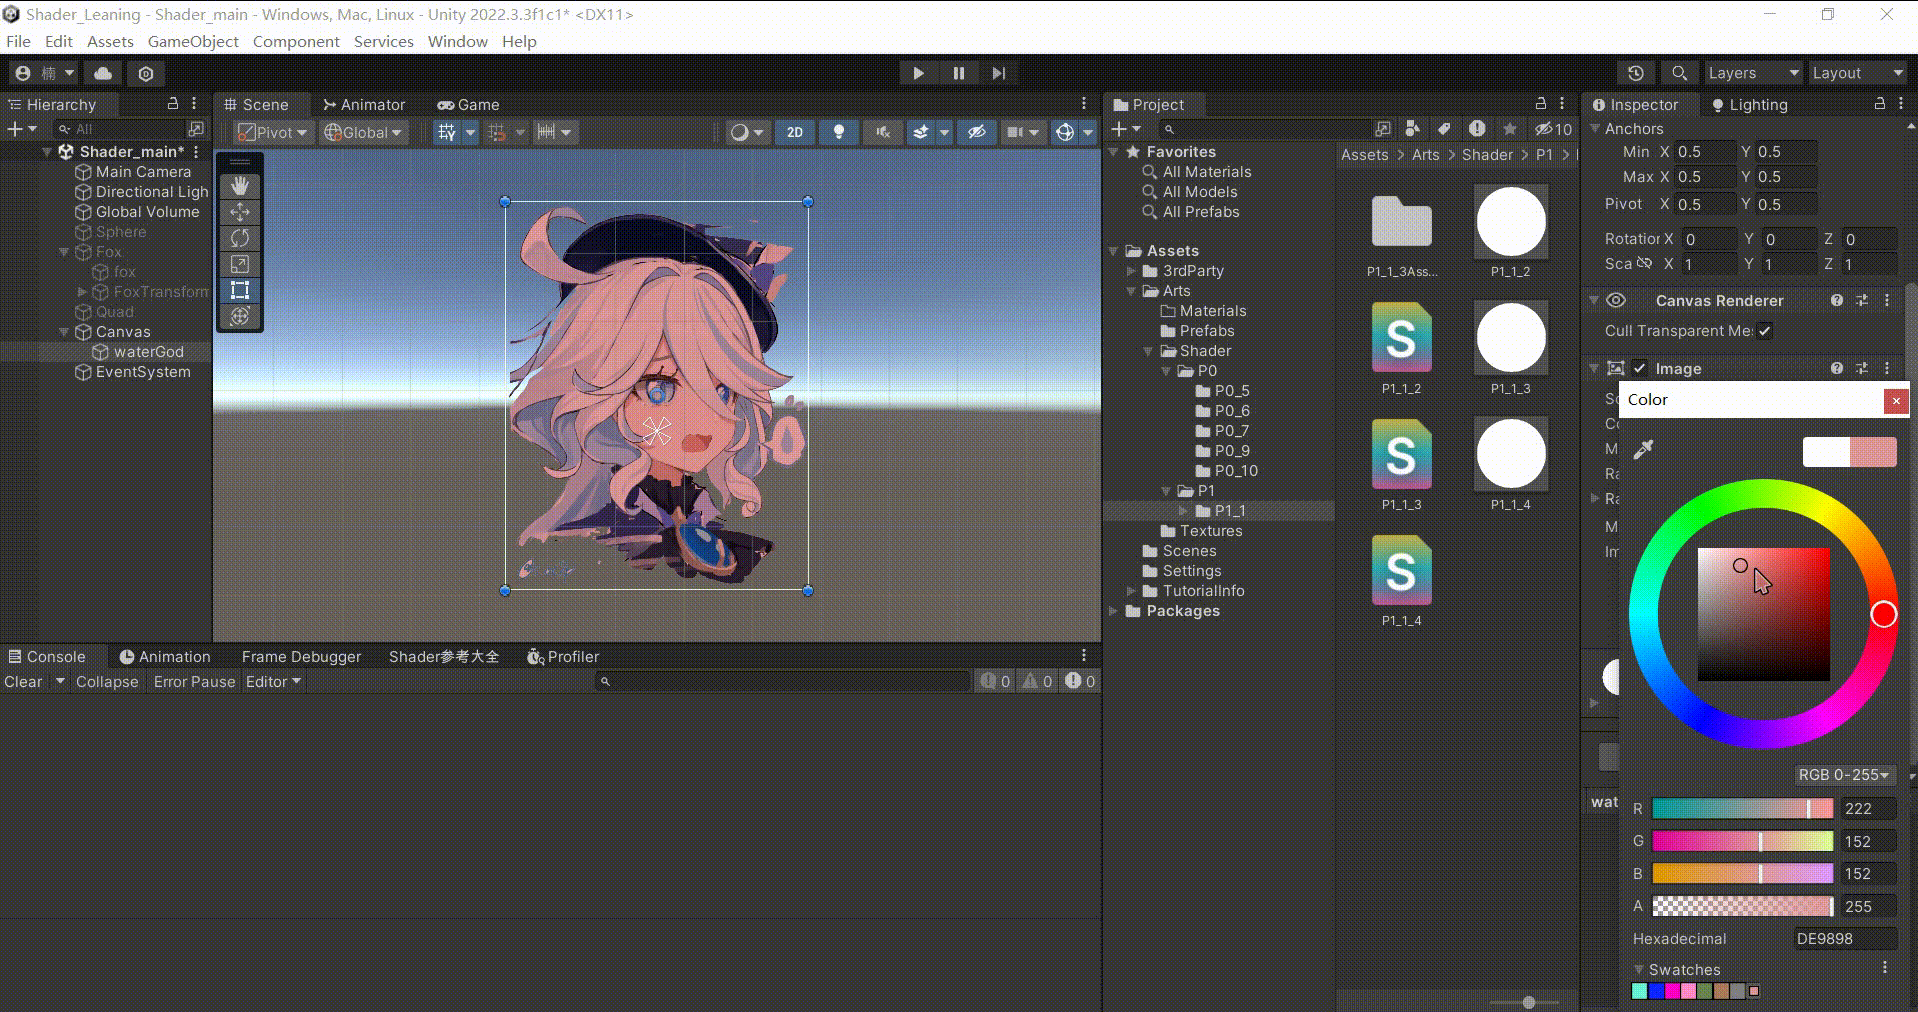The image size is (1918, 1012).
Task: Select the Rotate tool in Scene
Action: click(x=239, y=238)
